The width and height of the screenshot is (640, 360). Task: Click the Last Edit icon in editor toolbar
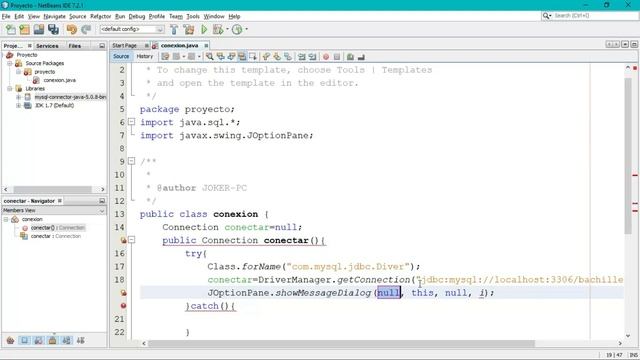[x=165, y=57]
